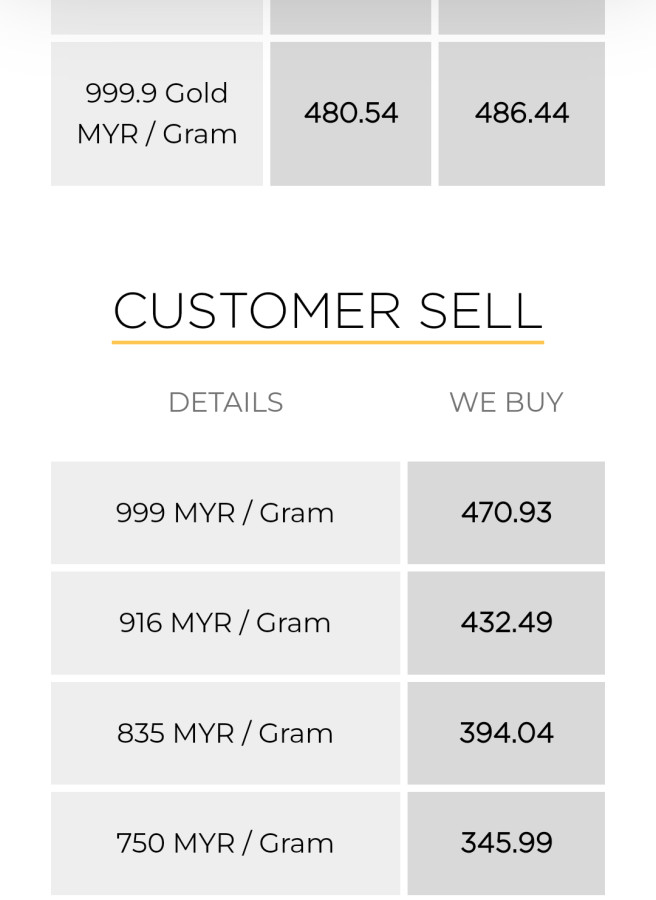Tap the 345.99 buy price

[x=506, y=843]
